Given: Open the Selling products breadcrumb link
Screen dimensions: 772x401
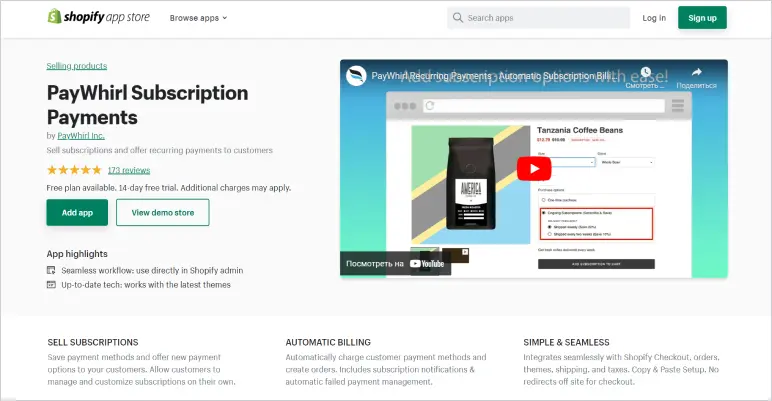Looking at the screenshot, I should (77, 66).
